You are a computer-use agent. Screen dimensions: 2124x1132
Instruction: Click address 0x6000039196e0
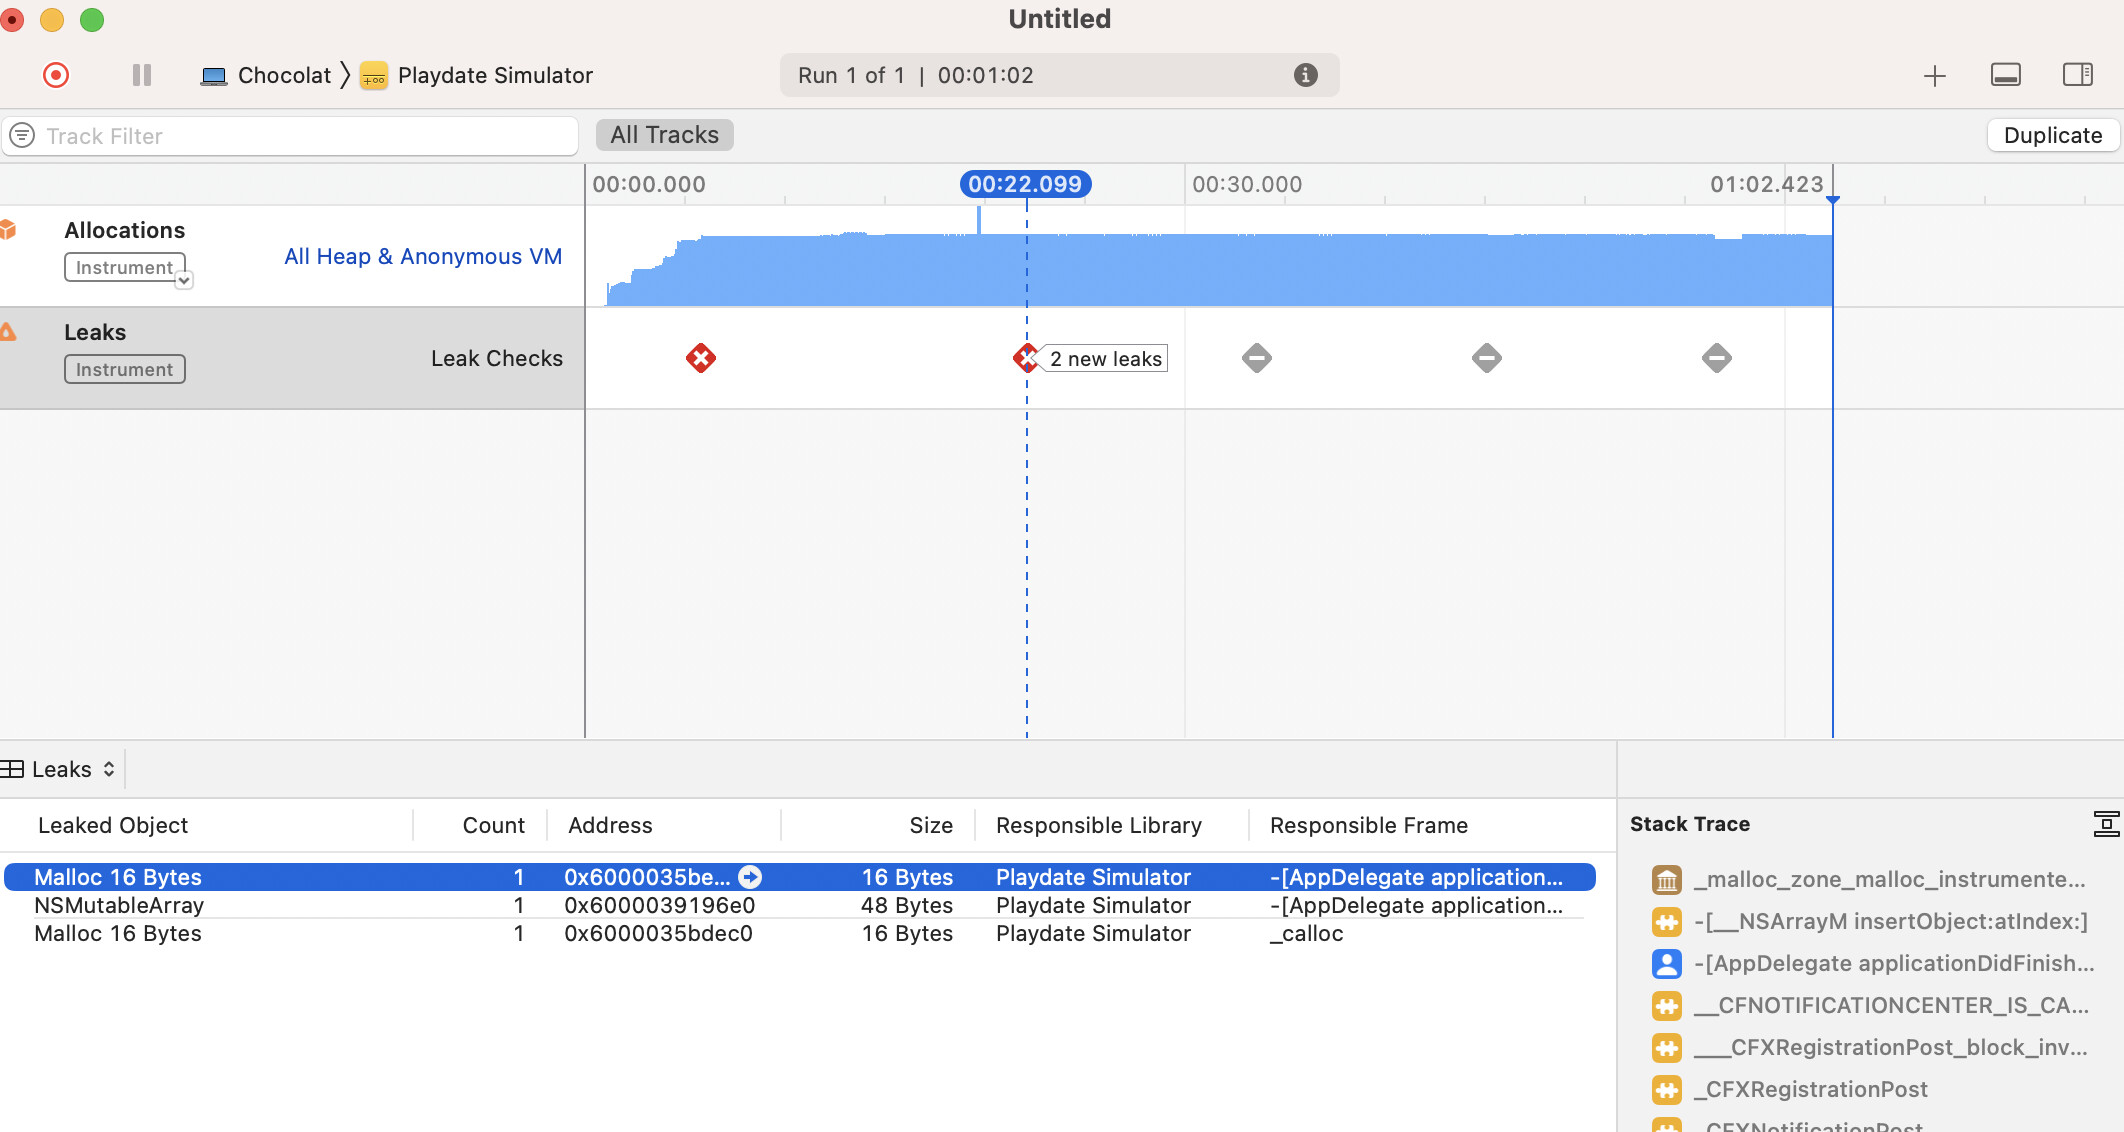click(659, 905)
